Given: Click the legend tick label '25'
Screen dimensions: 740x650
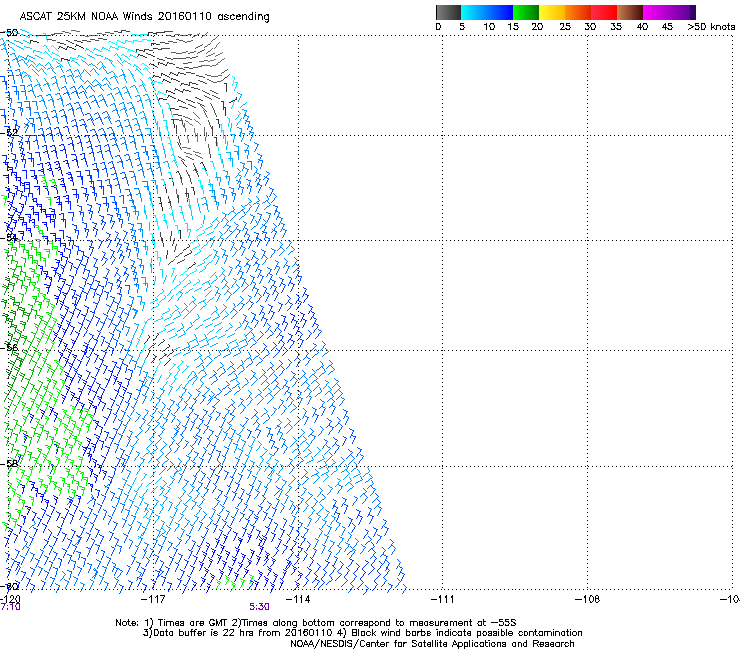Looking at the screenshot, I should coord(565,27).
